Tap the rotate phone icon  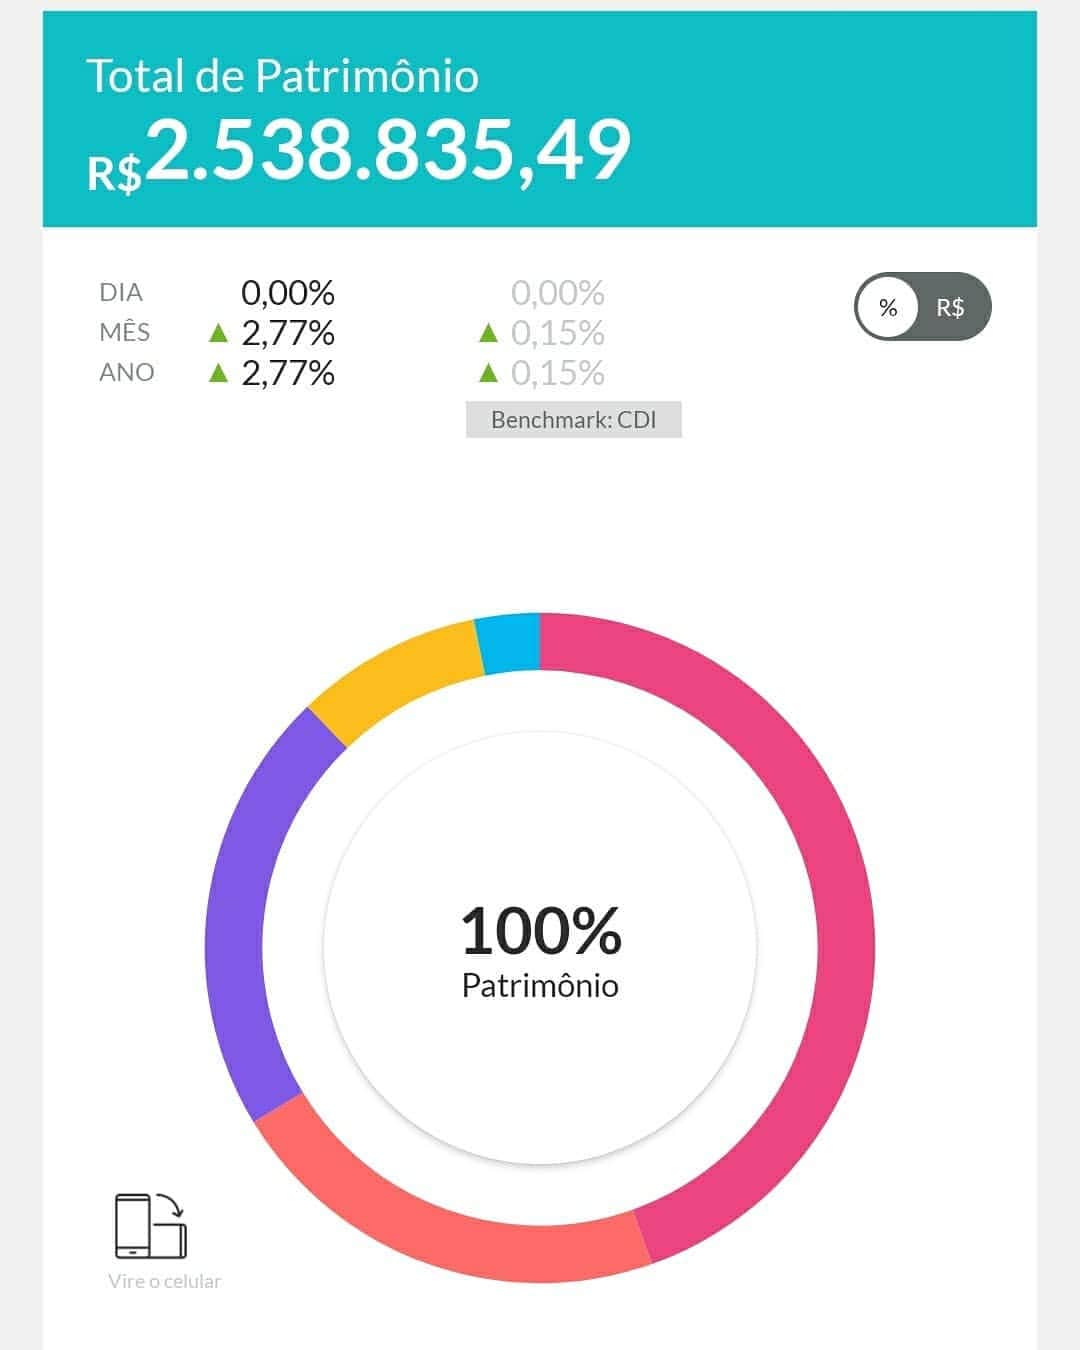[x=151, y=1226]
